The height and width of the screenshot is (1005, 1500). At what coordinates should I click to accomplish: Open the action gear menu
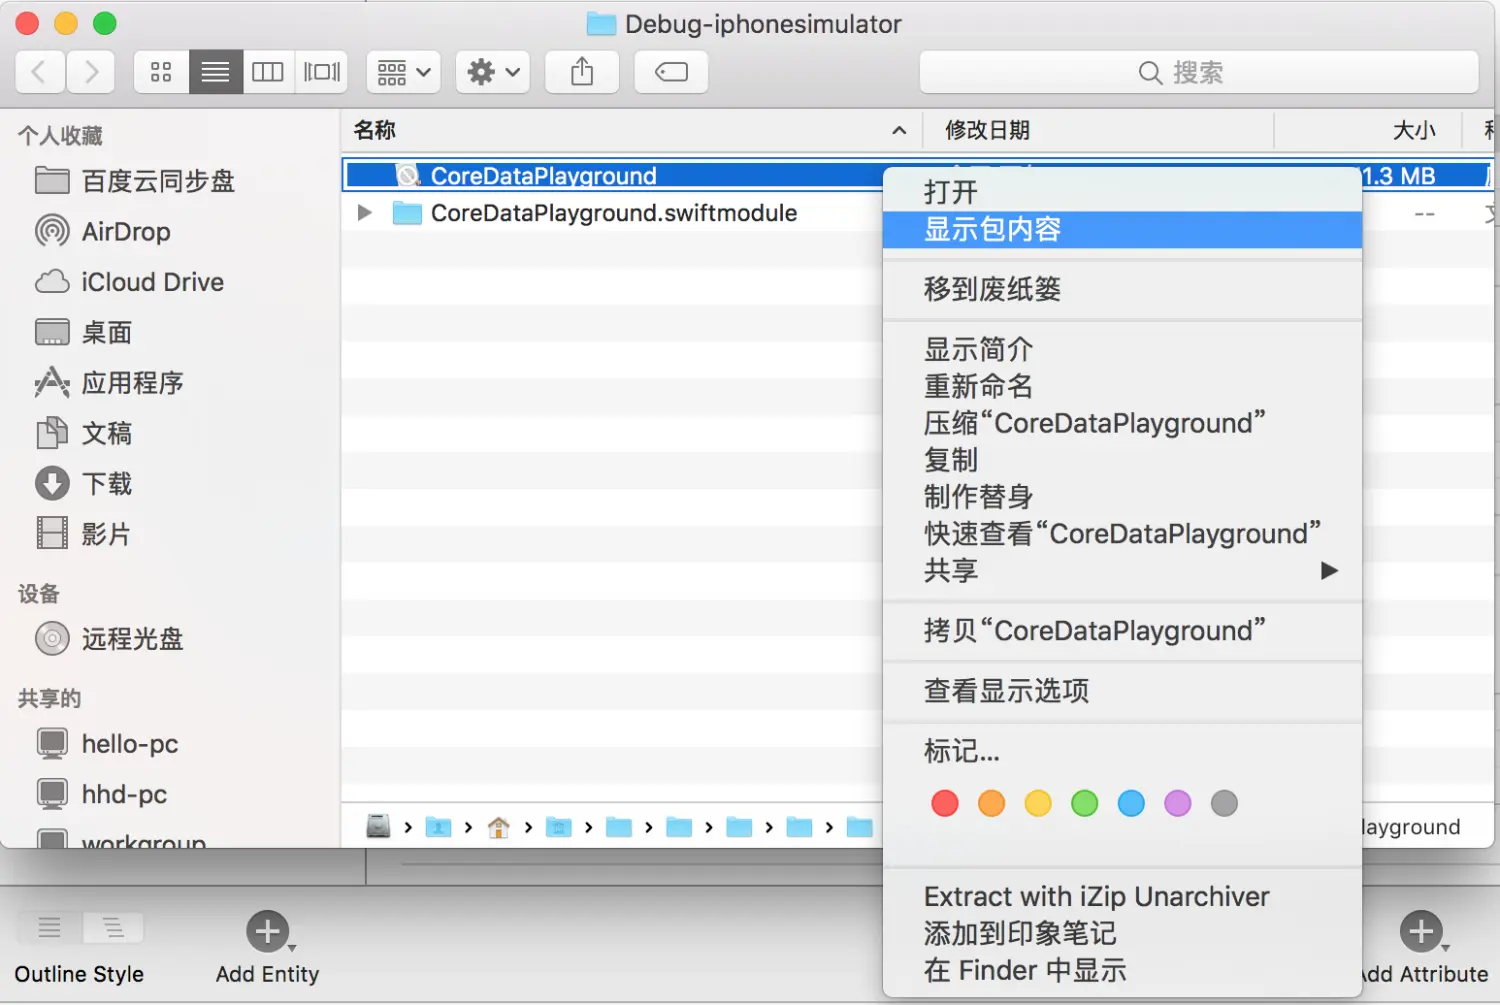pos(493,72)
